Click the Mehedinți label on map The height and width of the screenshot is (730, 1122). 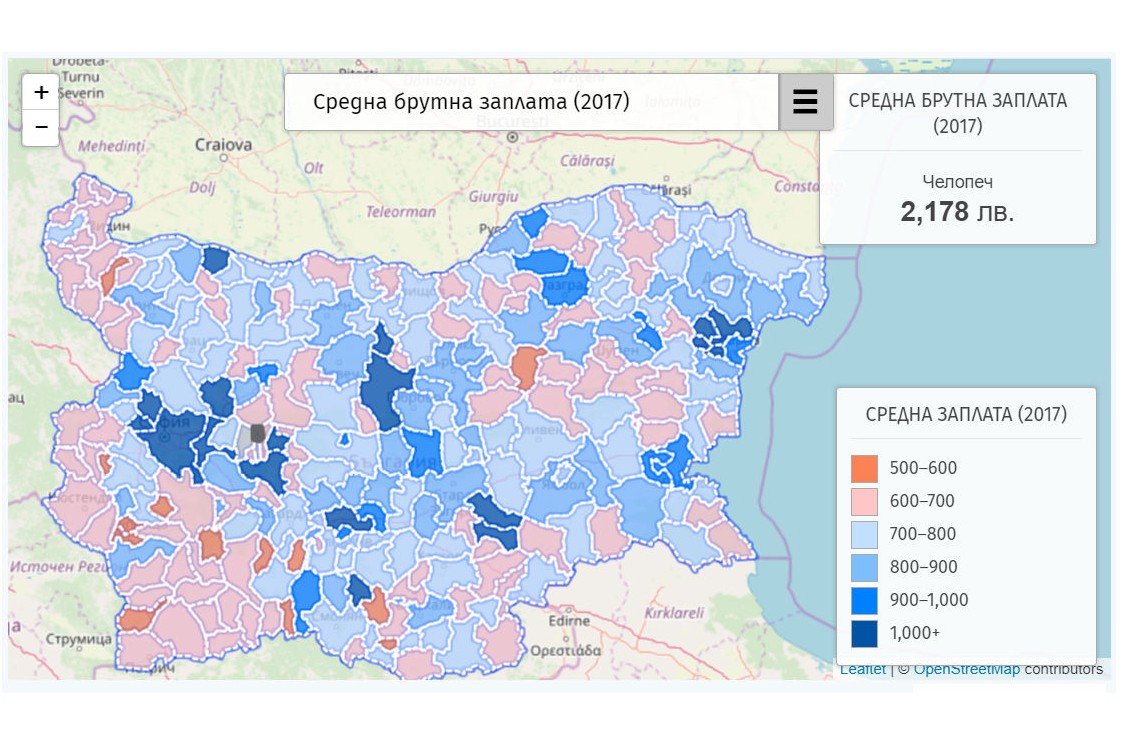click(111, 146)
